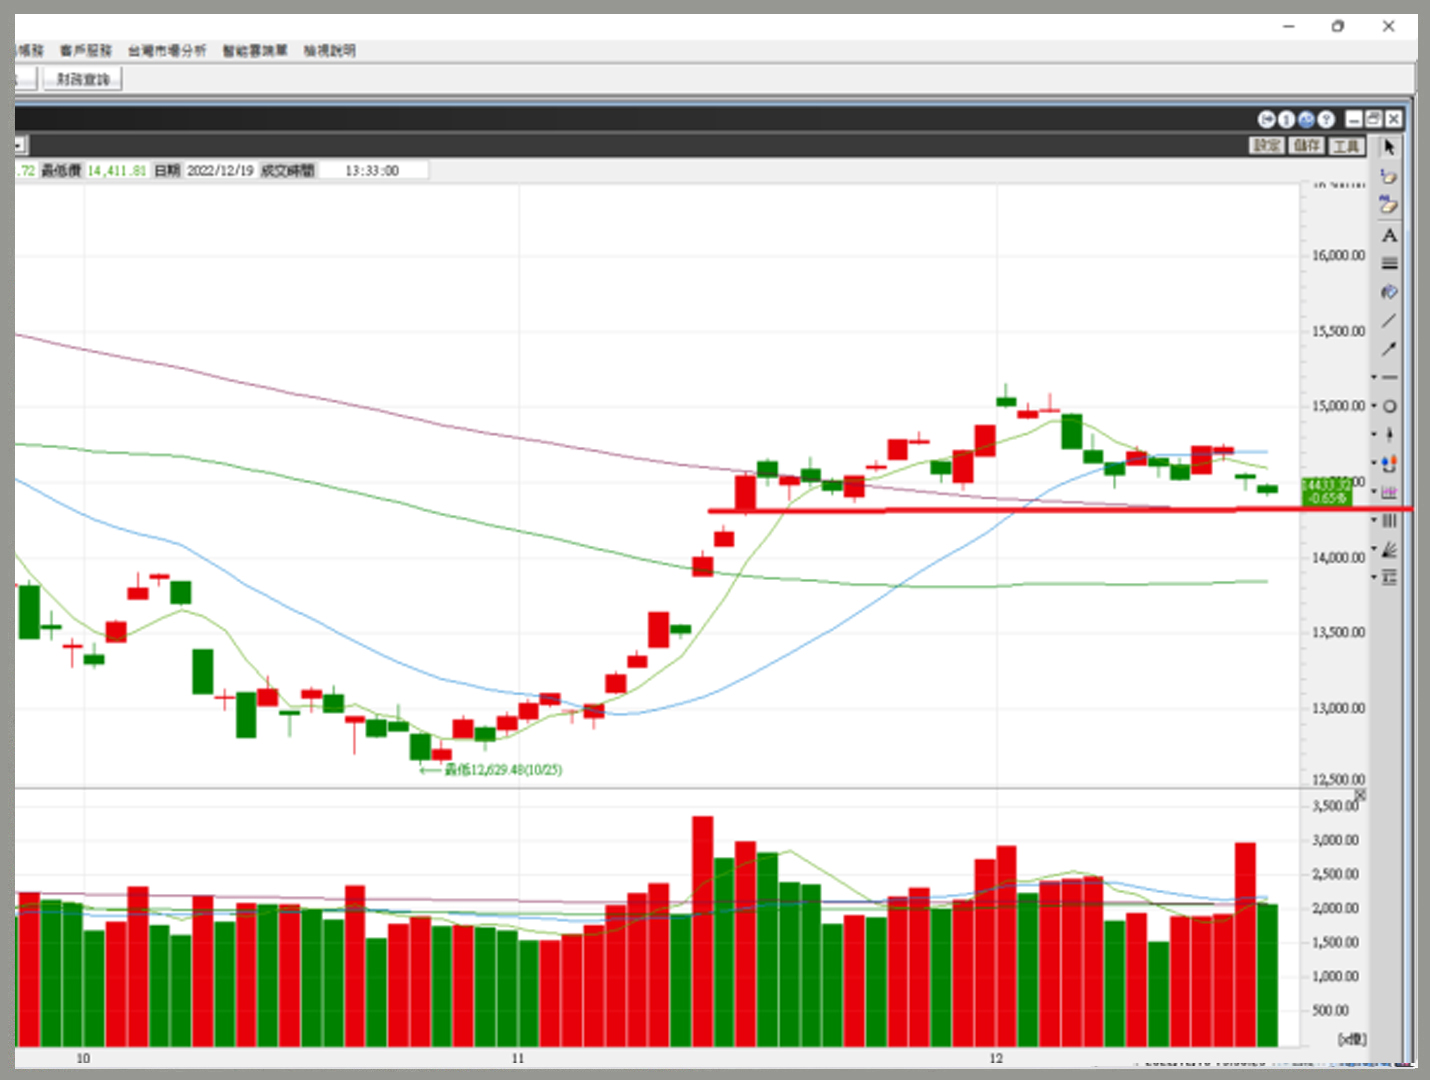Expand the pin marker tool options arrow
Image resolution: width=1430 pixels, height=1080 pixels.
[x=1374, y=434]
